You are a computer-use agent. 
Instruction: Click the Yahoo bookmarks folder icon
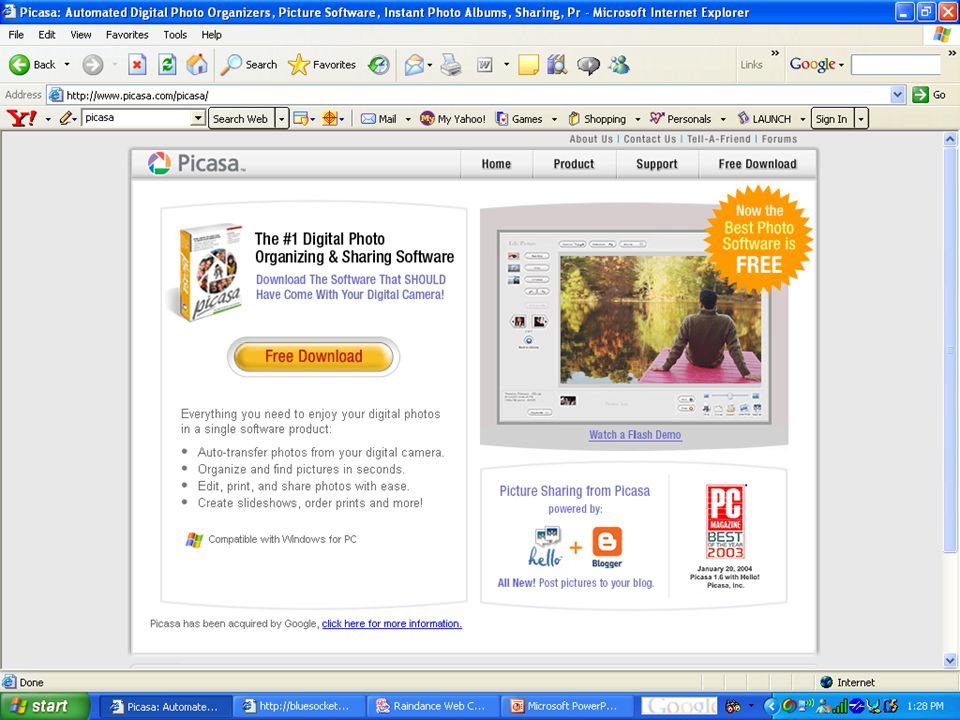301,119
